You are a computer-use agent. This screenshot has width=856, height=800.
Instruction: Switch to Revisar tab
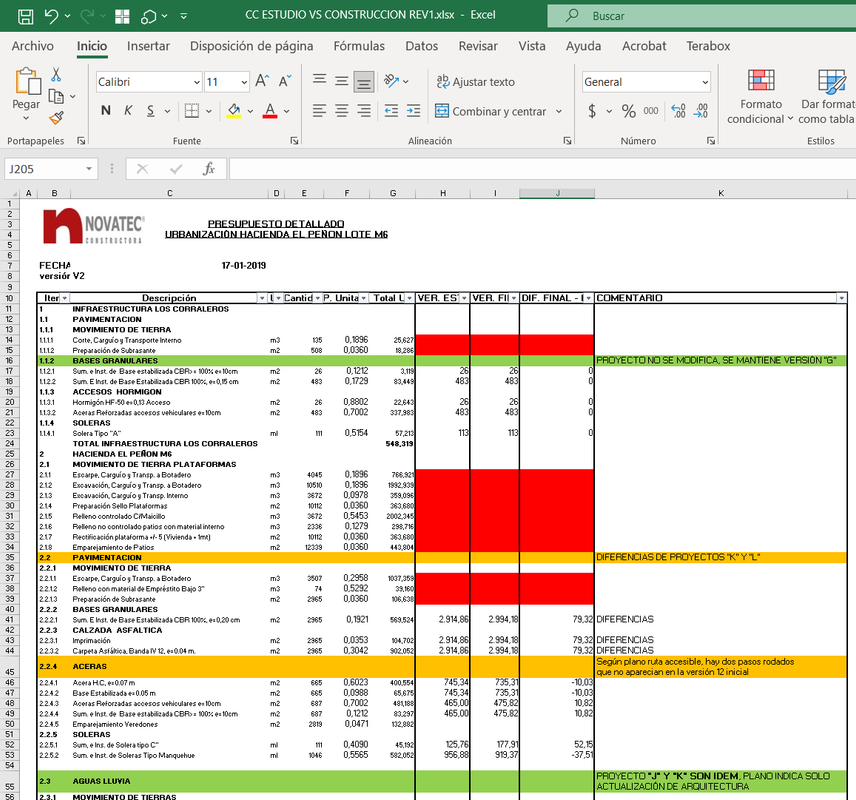tap(478, 46)
